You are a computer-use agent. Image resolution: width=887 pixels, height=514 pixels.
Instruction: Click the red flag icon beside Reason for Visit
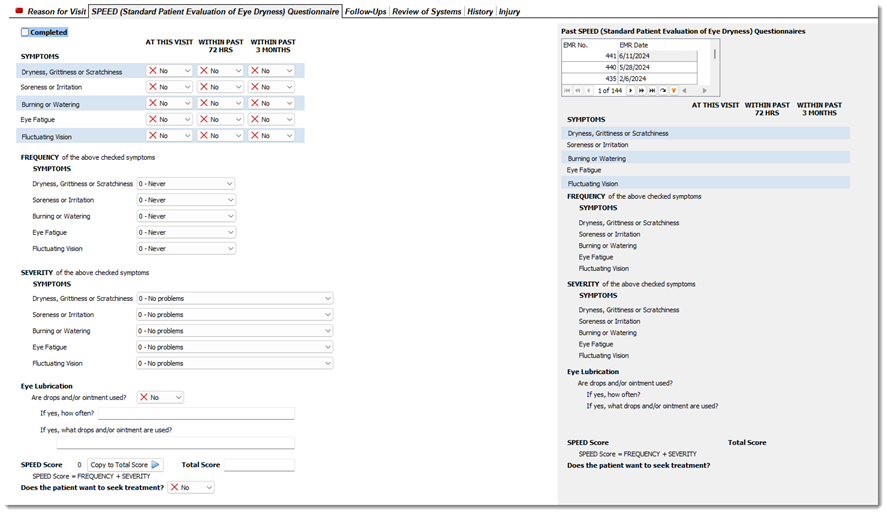point(19,11)
